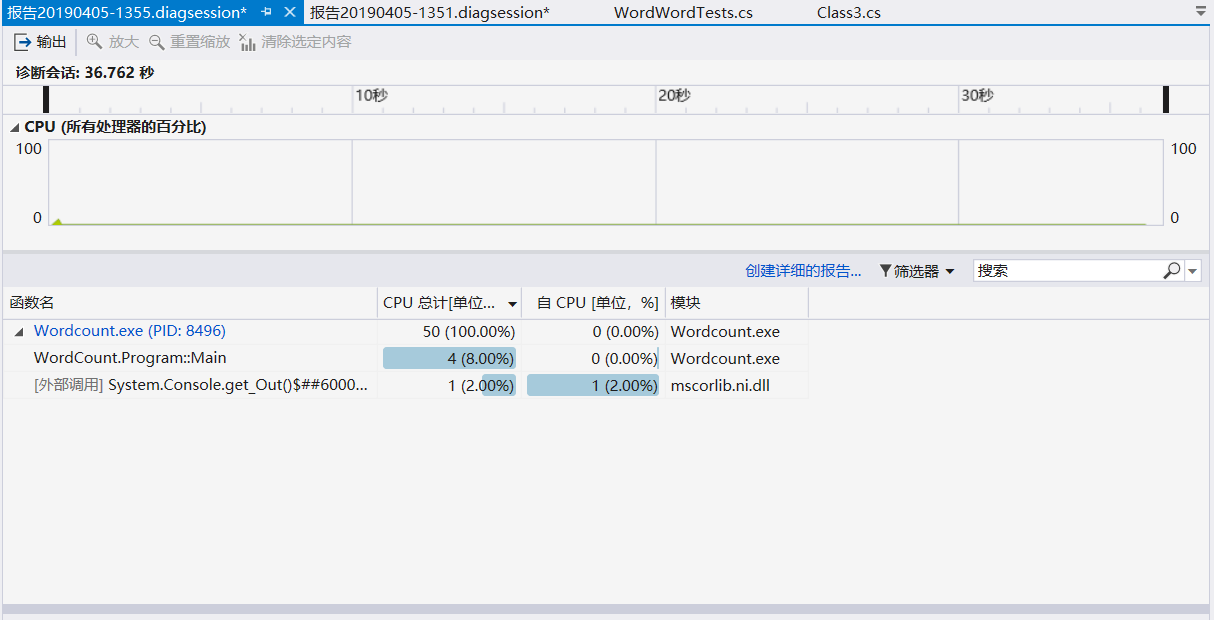Click the left timeline range handle
This screenshot has width=1214, height=620.
pyautogui.click(x=46, y=99)
